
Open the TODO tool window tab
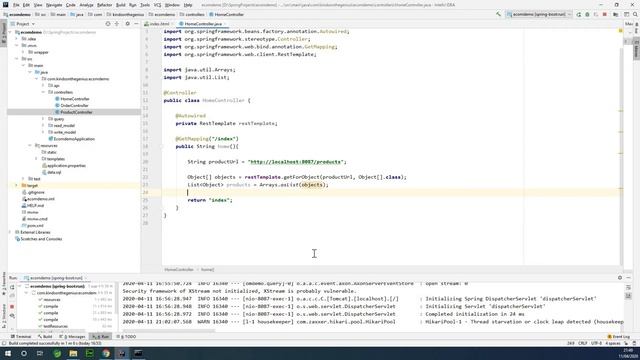pos(127,337)
